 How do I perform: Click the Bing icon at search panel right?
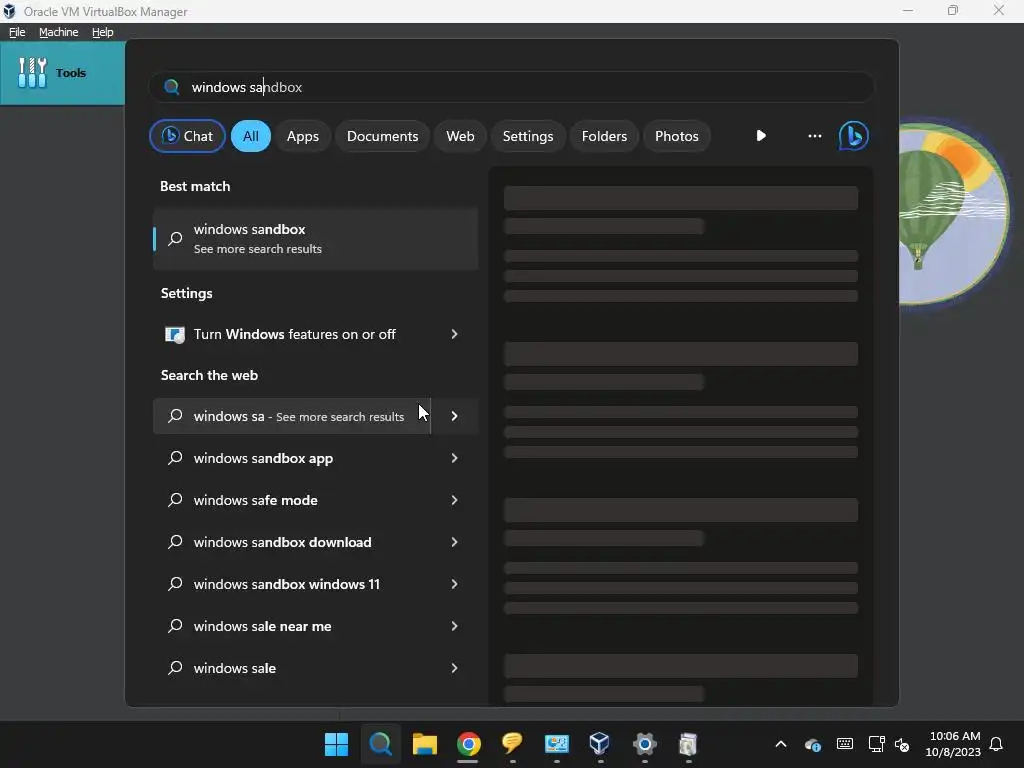tap(853, 136)
